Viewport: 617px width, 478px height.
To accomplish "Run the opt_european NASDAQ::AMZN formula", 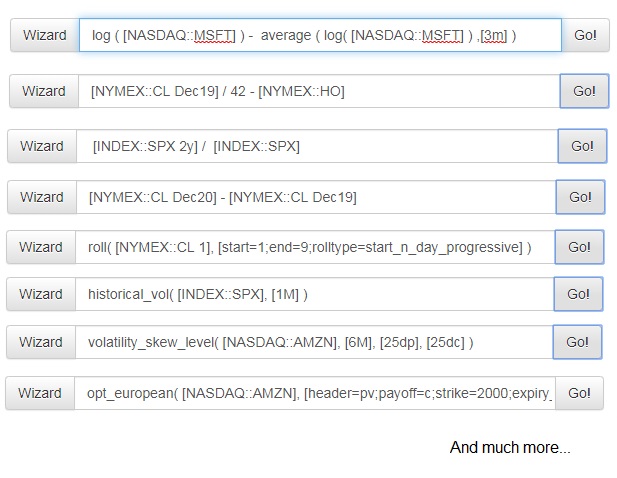I will click(579, 393).
